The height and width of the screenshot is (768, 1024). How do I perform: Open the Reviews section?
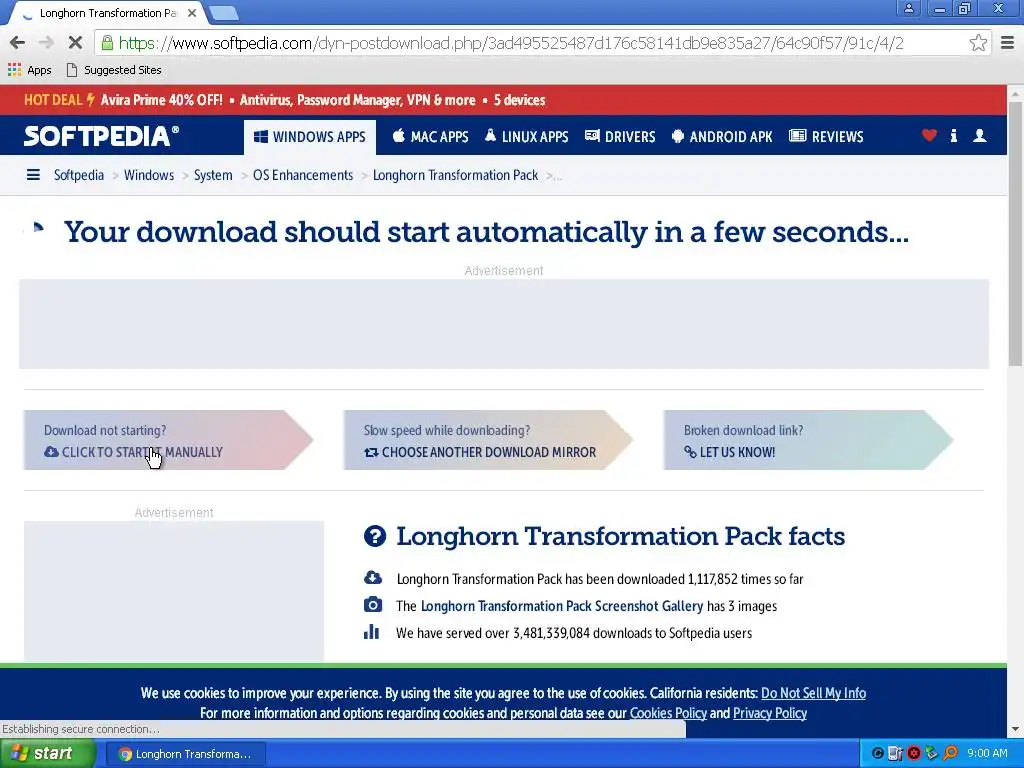[826, 136]
